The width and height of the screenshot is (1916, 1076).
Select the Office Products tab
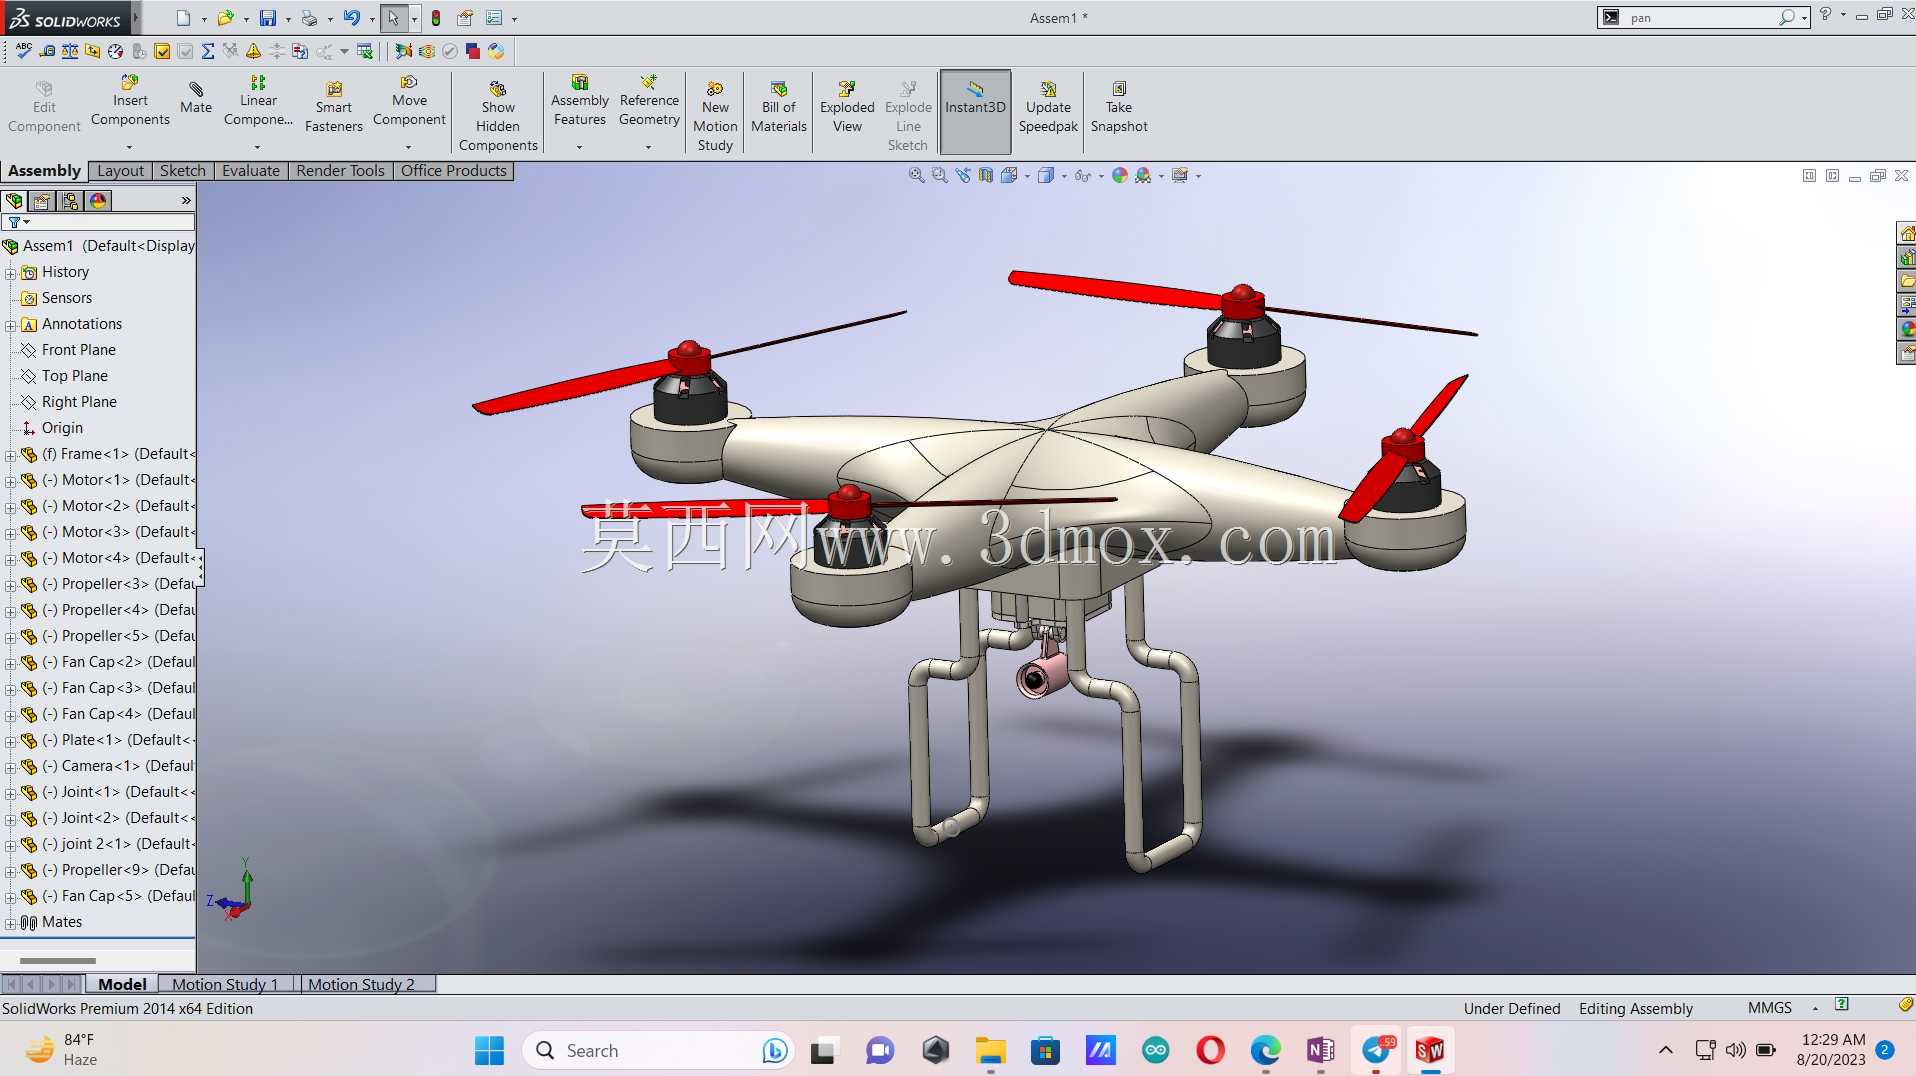(454, 171)
